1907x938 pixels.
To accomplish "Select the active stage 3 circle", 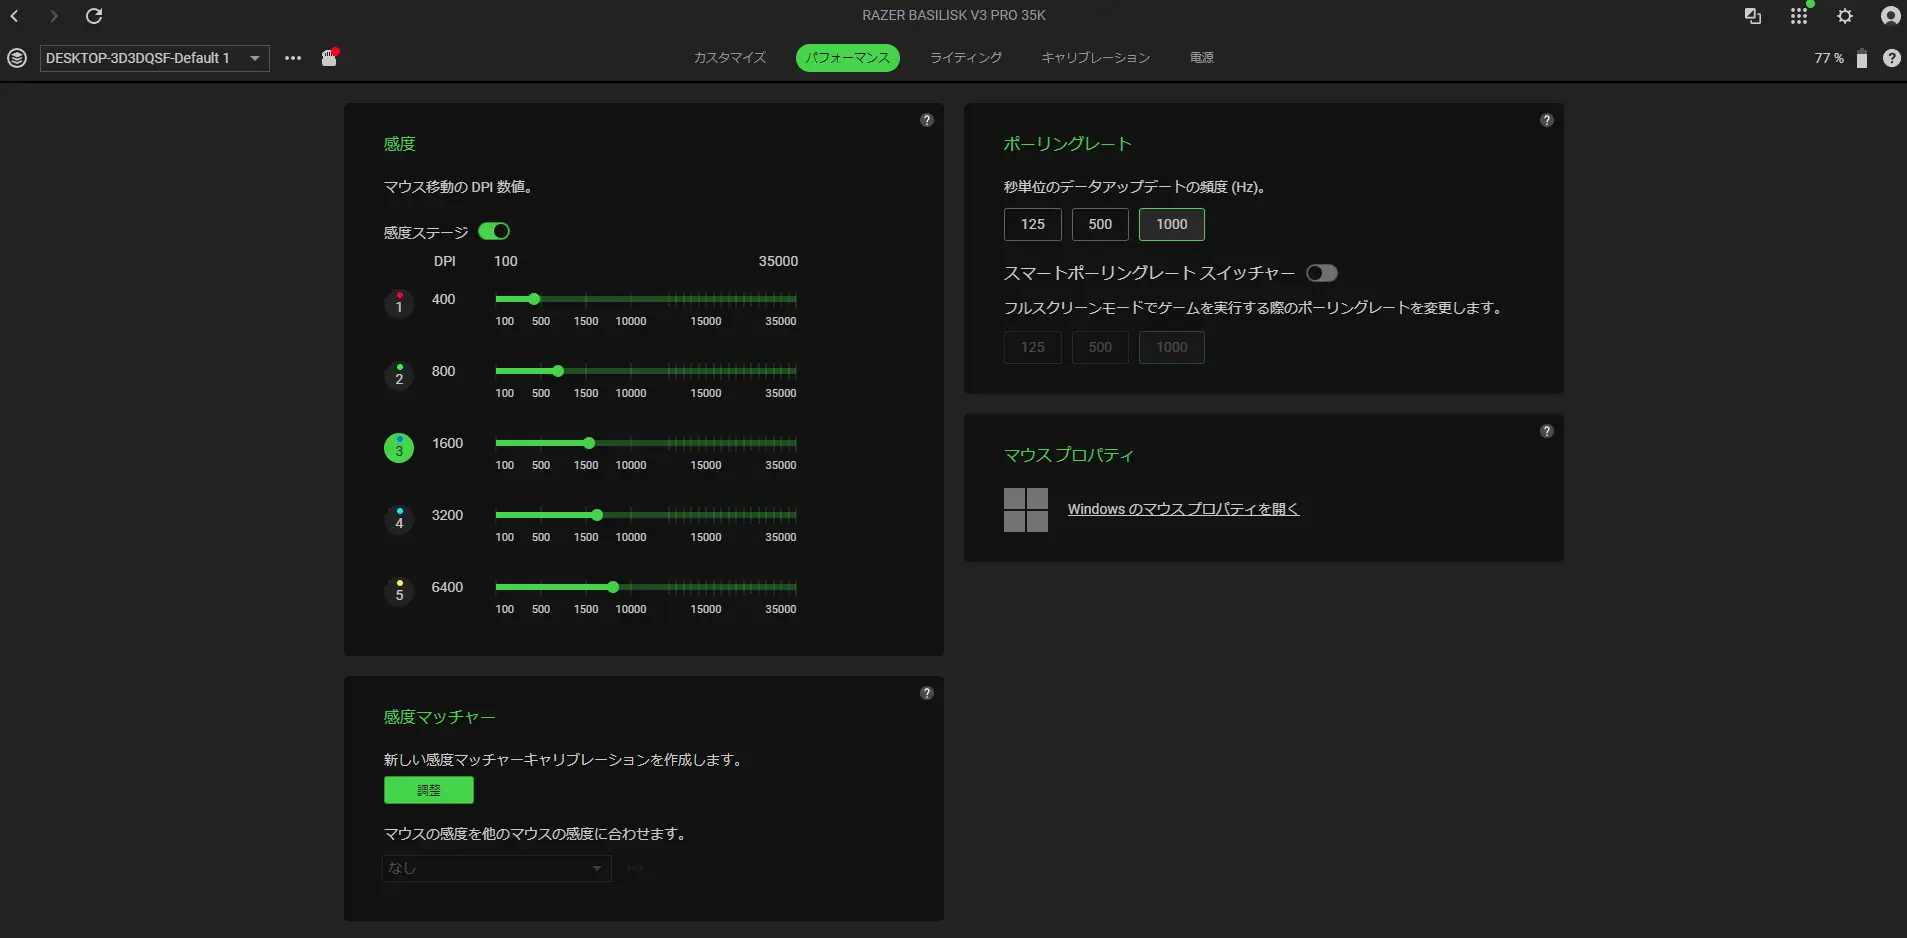I will coord(399,447).
